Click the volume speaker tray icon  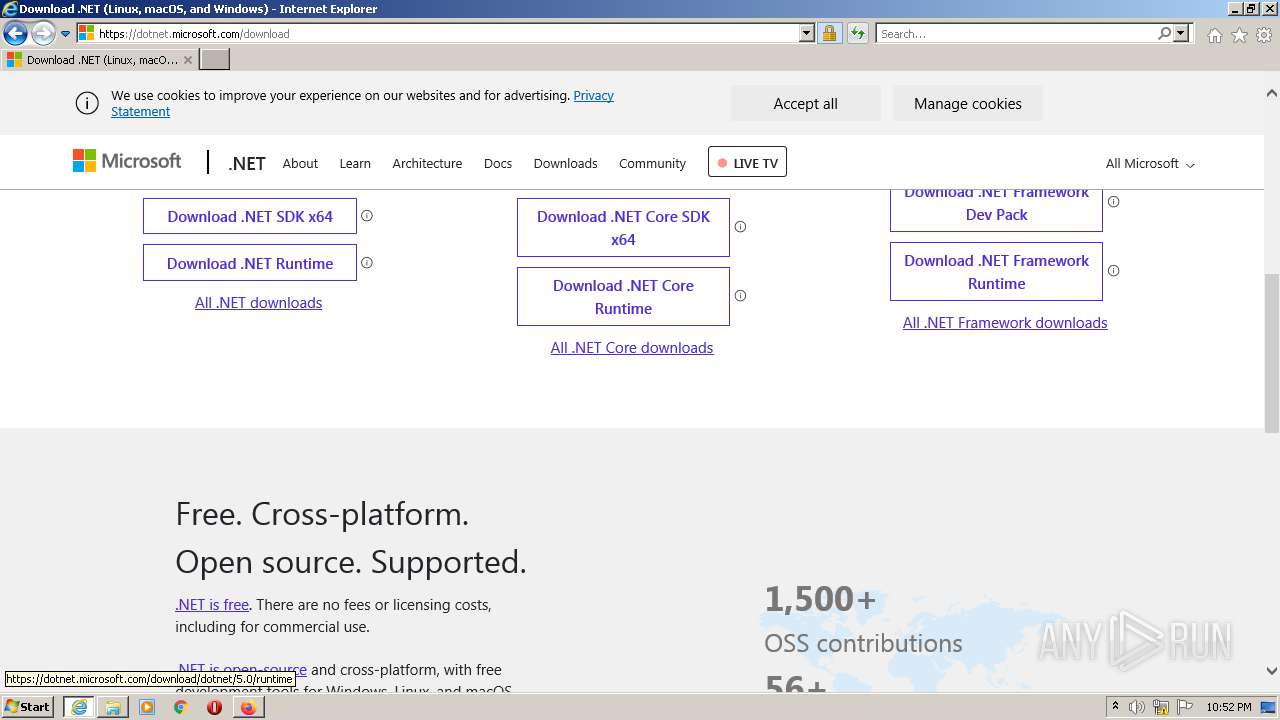tap(1137, 707)
